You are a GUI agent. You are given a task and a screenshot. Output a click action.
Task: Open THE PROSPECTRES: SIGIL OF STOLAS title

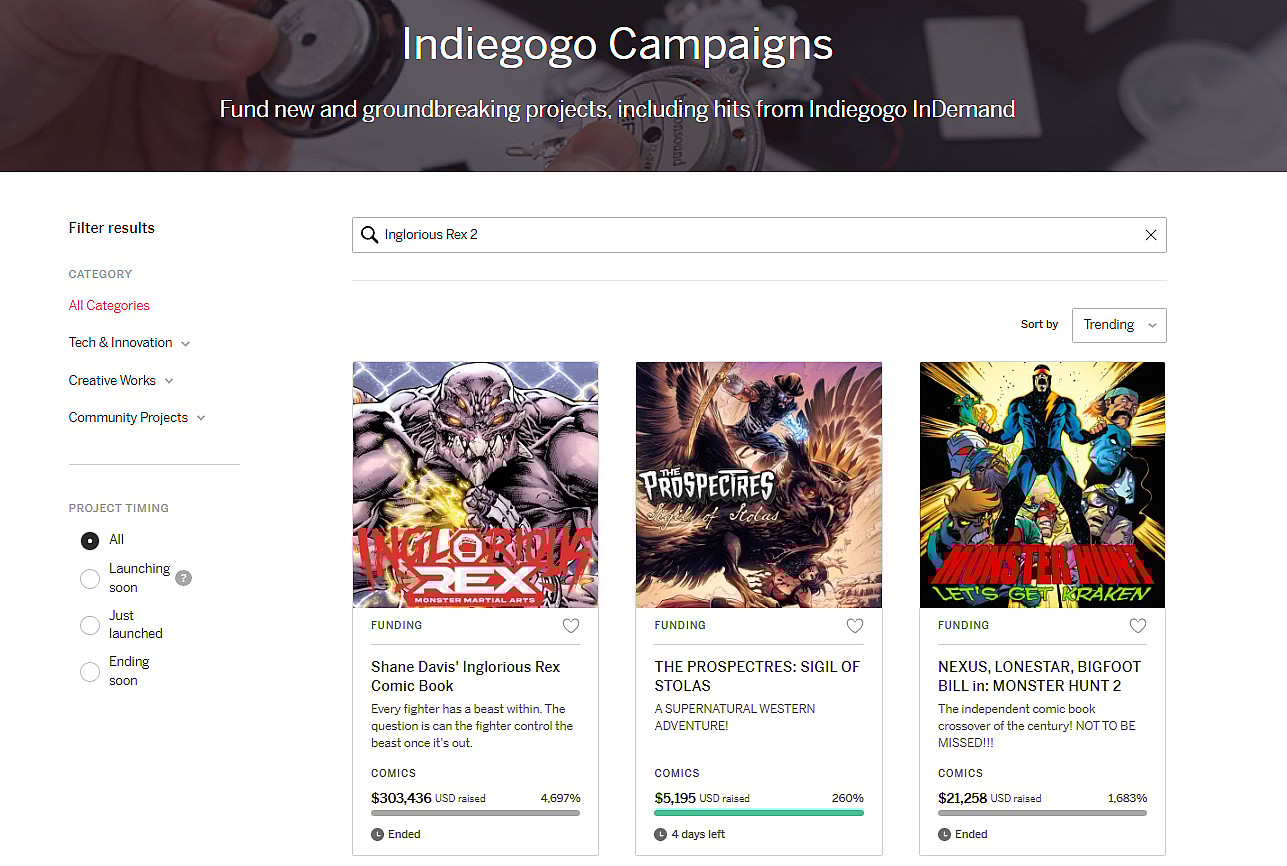pos(757,676)
